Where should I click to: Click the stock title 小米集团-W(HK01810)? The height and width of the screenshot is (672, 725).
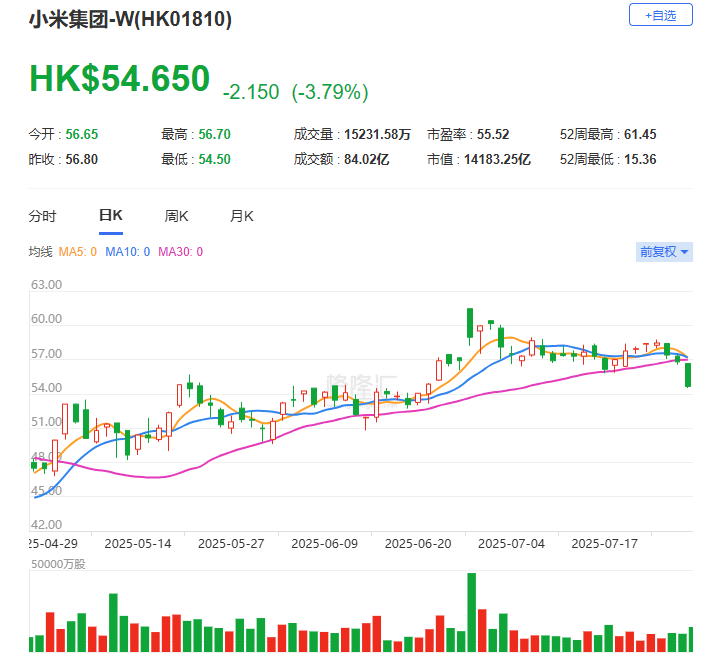tap(130, 19)
